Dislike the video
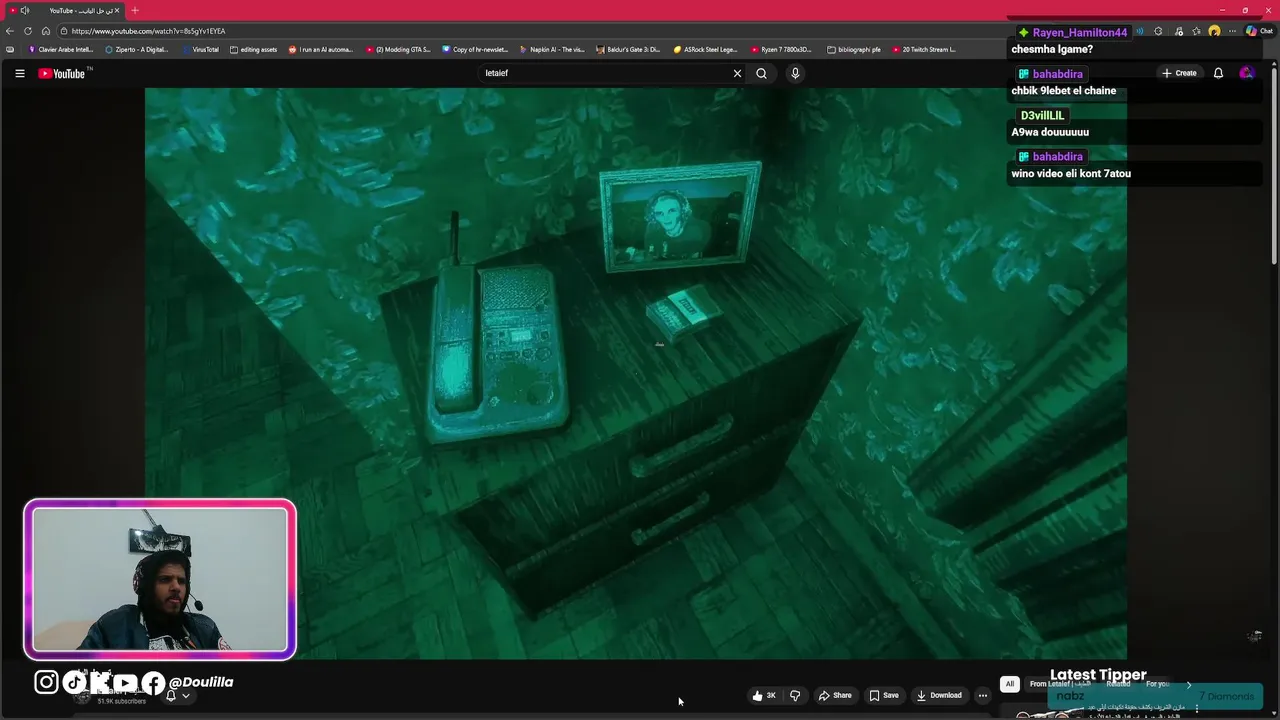 795,695
